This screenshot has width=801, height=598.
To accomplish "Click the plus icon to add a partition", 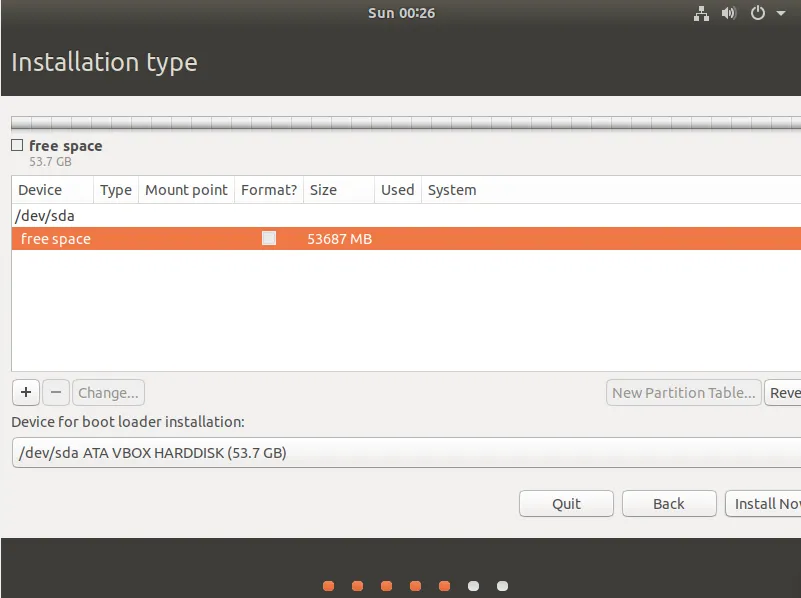I will coord(25,392).
